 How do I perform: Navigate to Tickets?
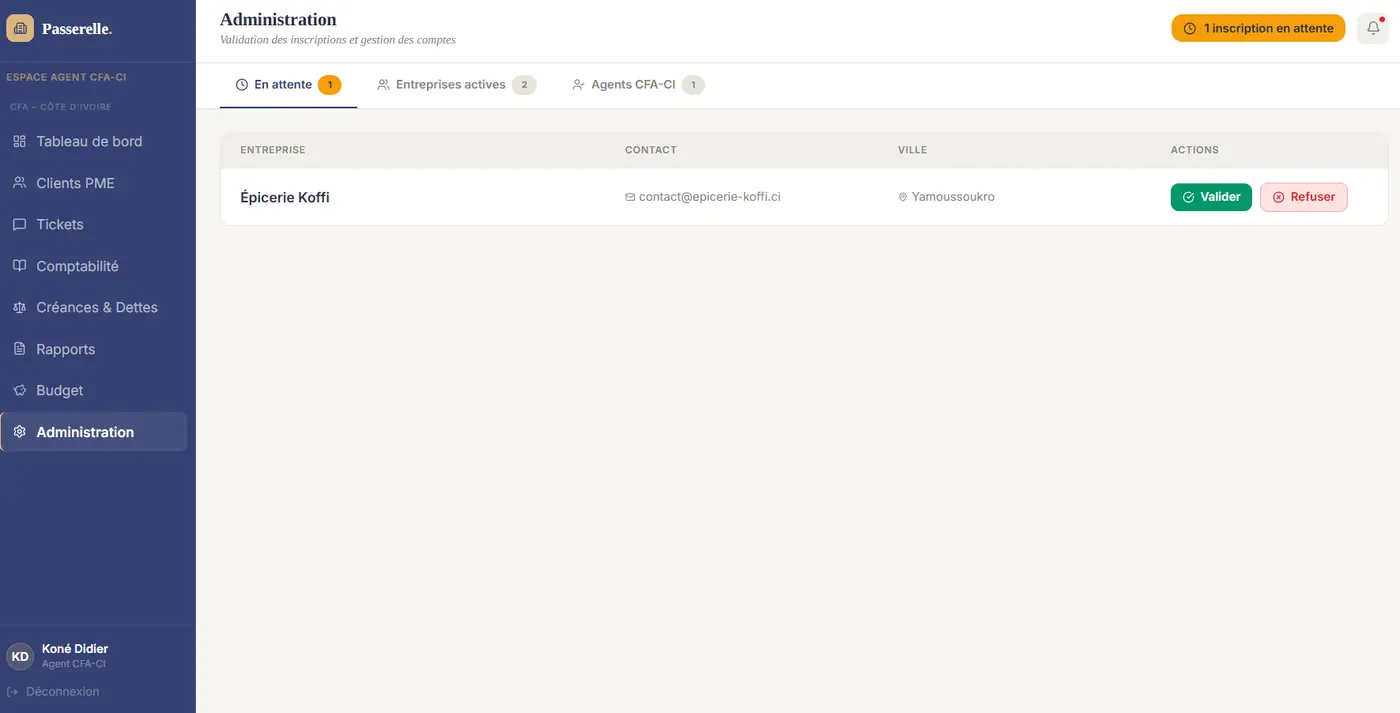[94, 225]
